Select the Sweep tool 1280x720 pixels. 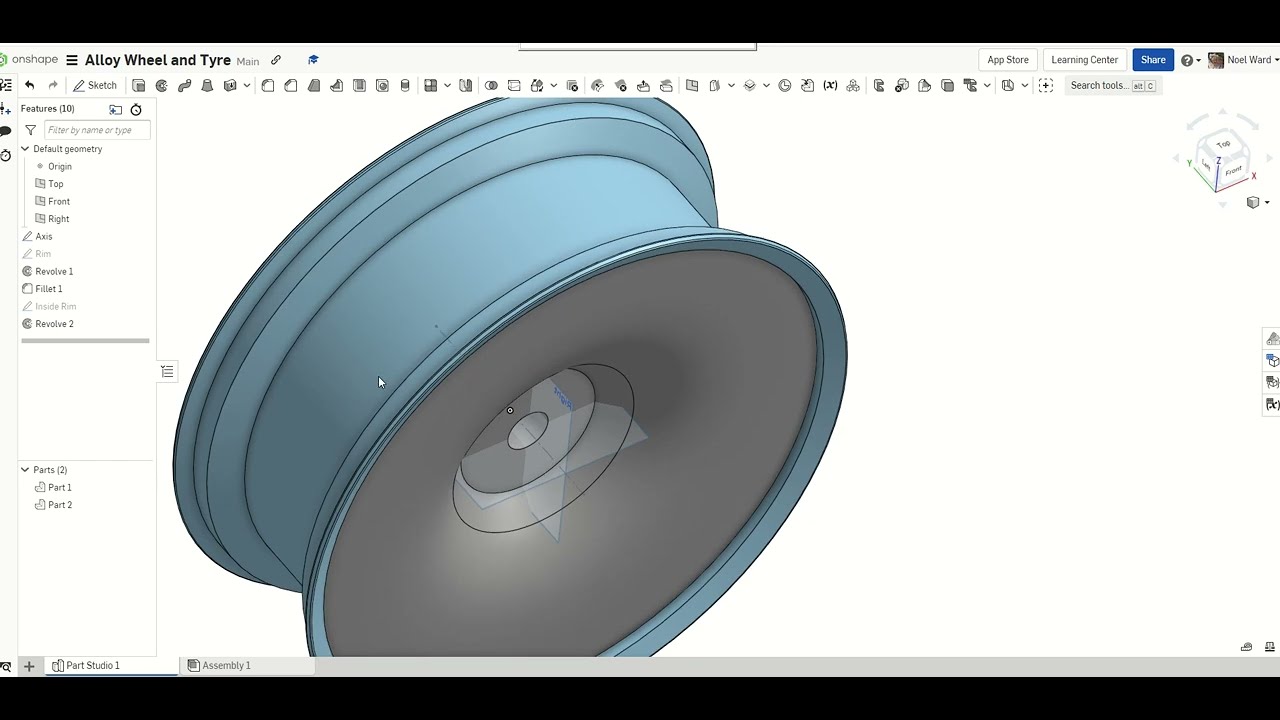point(185,86)
